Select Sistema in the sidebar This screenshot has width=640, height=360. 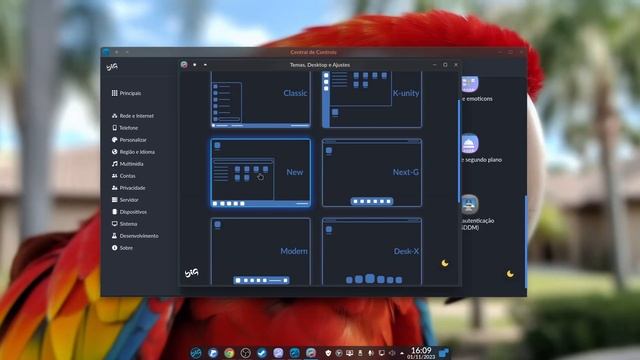(x=124, y=224)
